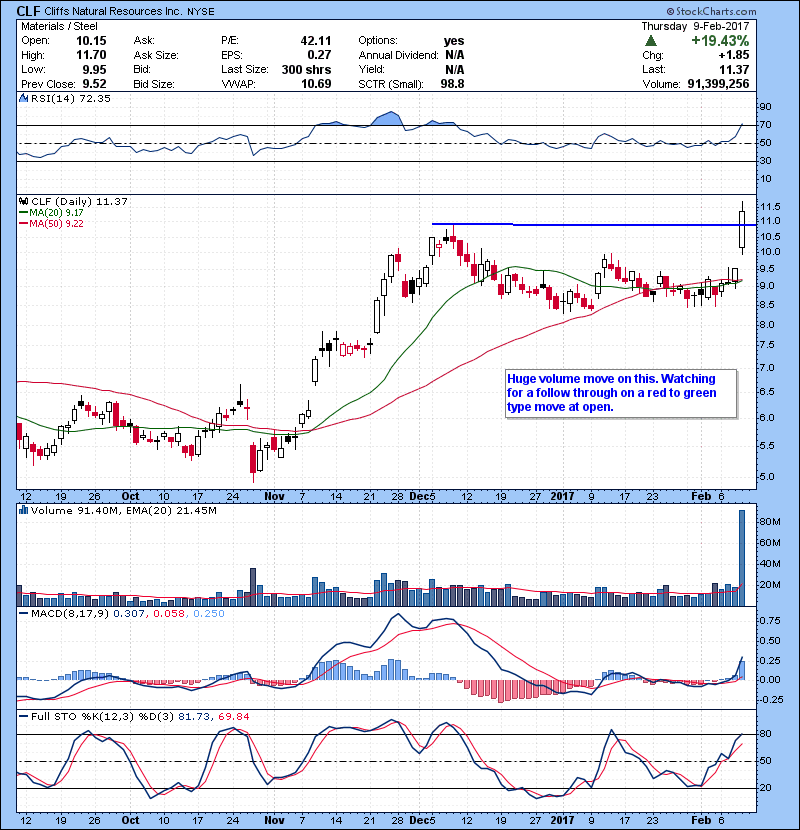The width and height of the screenshot is (800, 830).
Task: Click the Yield N/A value
Action: (x=454, y=69)
